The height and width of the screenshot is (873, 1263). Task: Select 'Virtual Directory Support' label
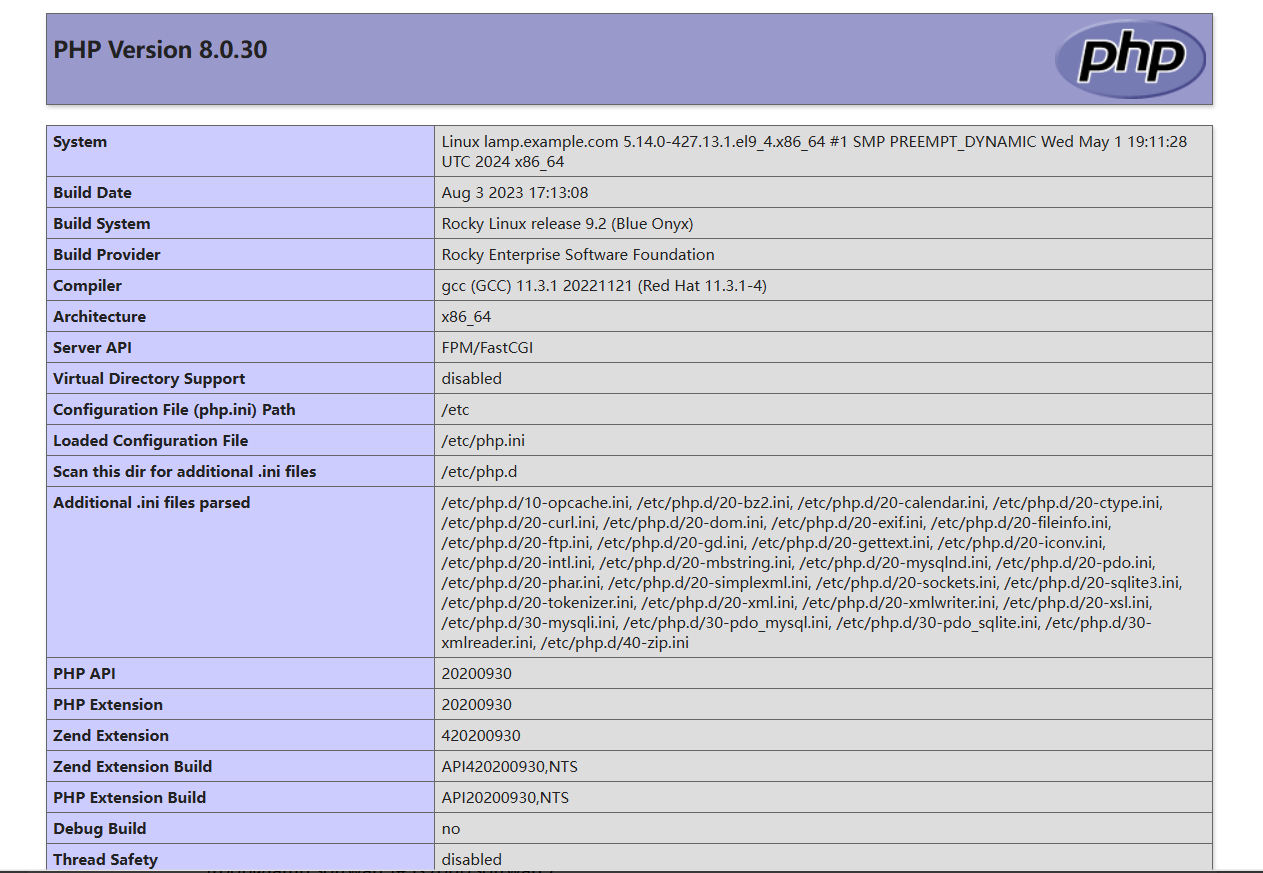pos(149,379)
